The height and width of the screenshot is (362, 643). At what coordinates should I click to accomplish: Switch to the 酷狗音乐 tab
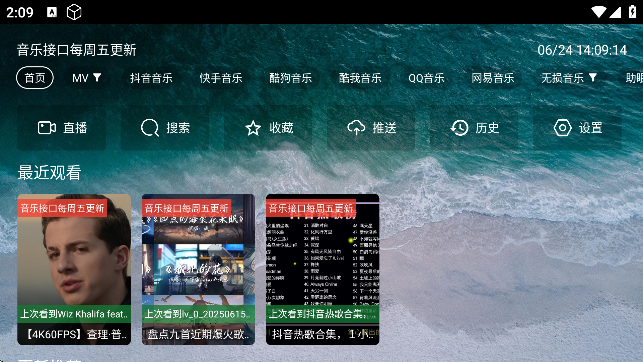click(290, 78)
